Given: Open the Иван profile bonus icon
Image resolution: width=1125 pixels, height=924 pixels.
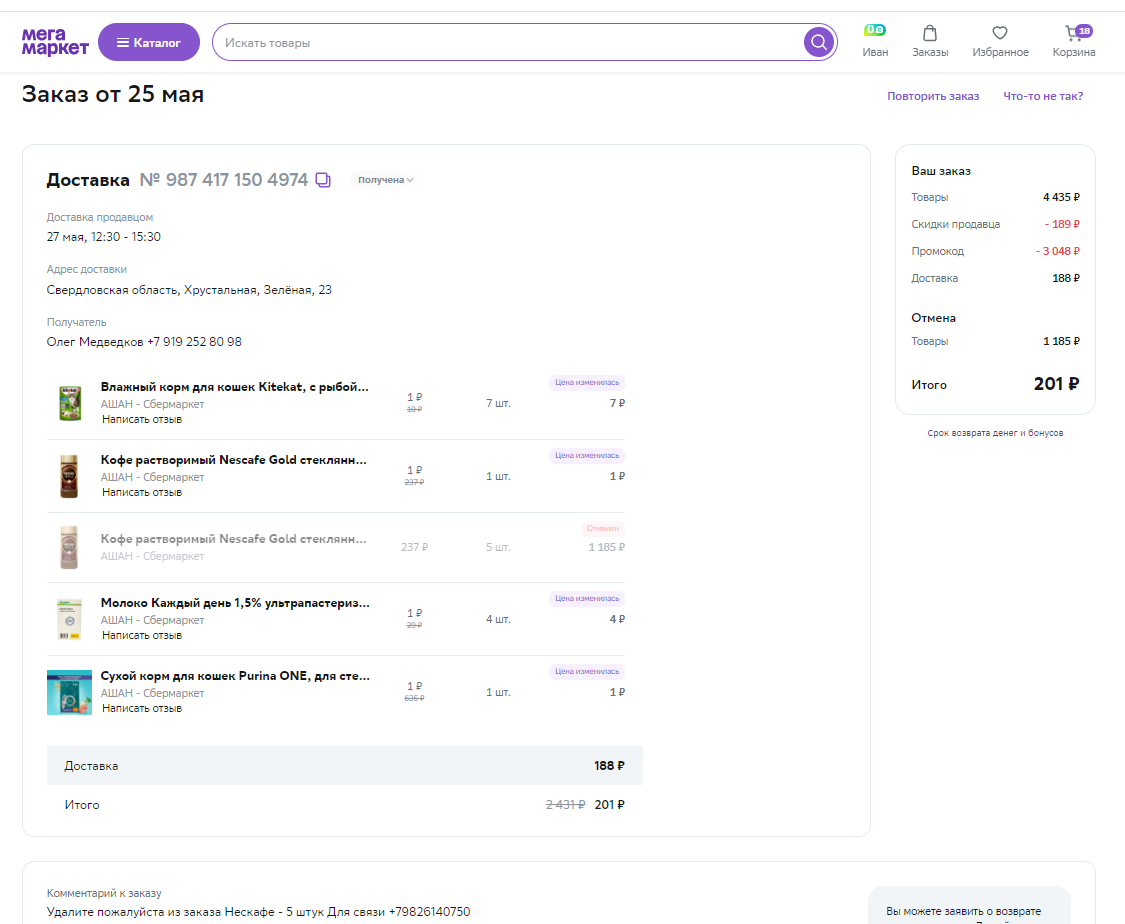Looking at the screenshot, I should pos(875,30).
